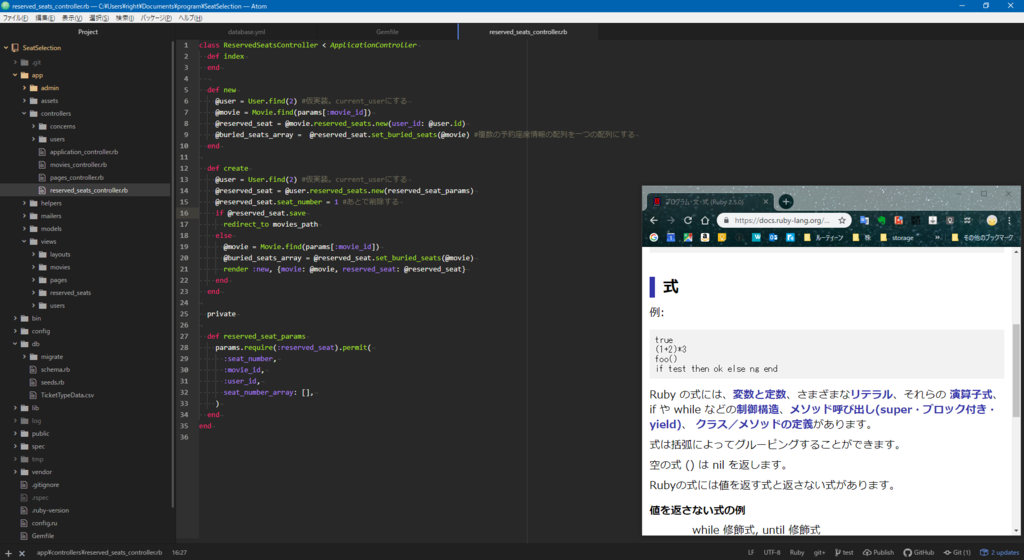This screenshot has height=560, width=1024.
Task: Collapse the views folder
Action: 25,241
